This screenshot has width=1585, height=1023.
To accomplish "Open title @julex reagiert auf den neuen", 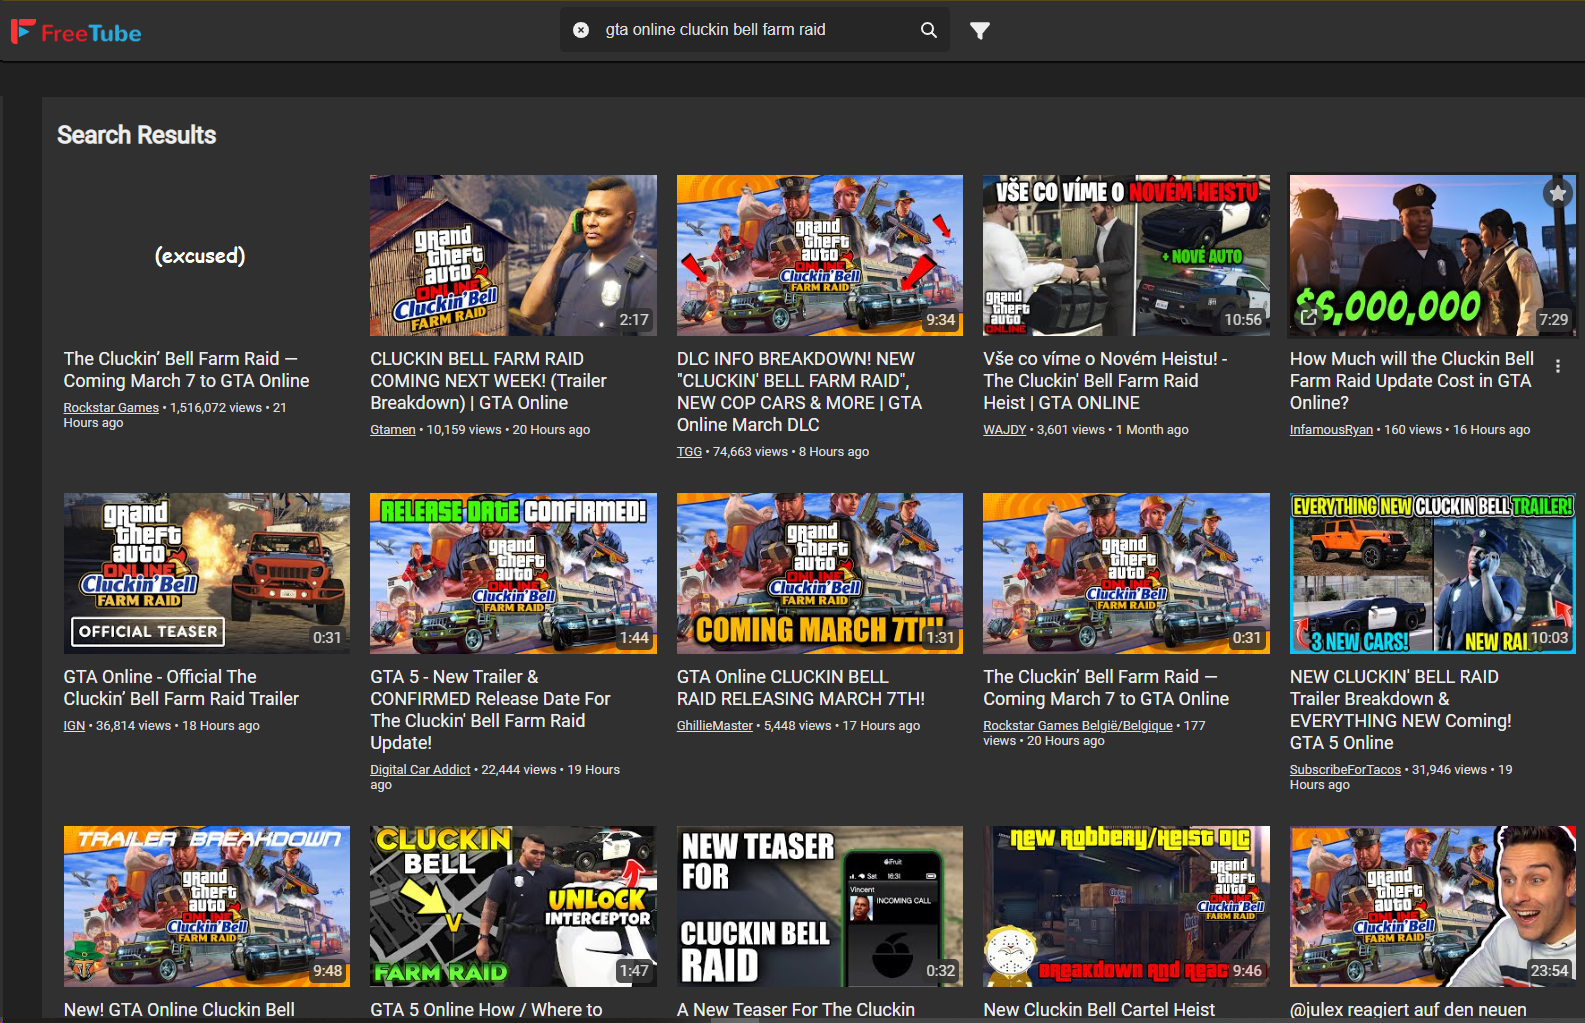I will pyautogui.click(x=1408, y=1010).
